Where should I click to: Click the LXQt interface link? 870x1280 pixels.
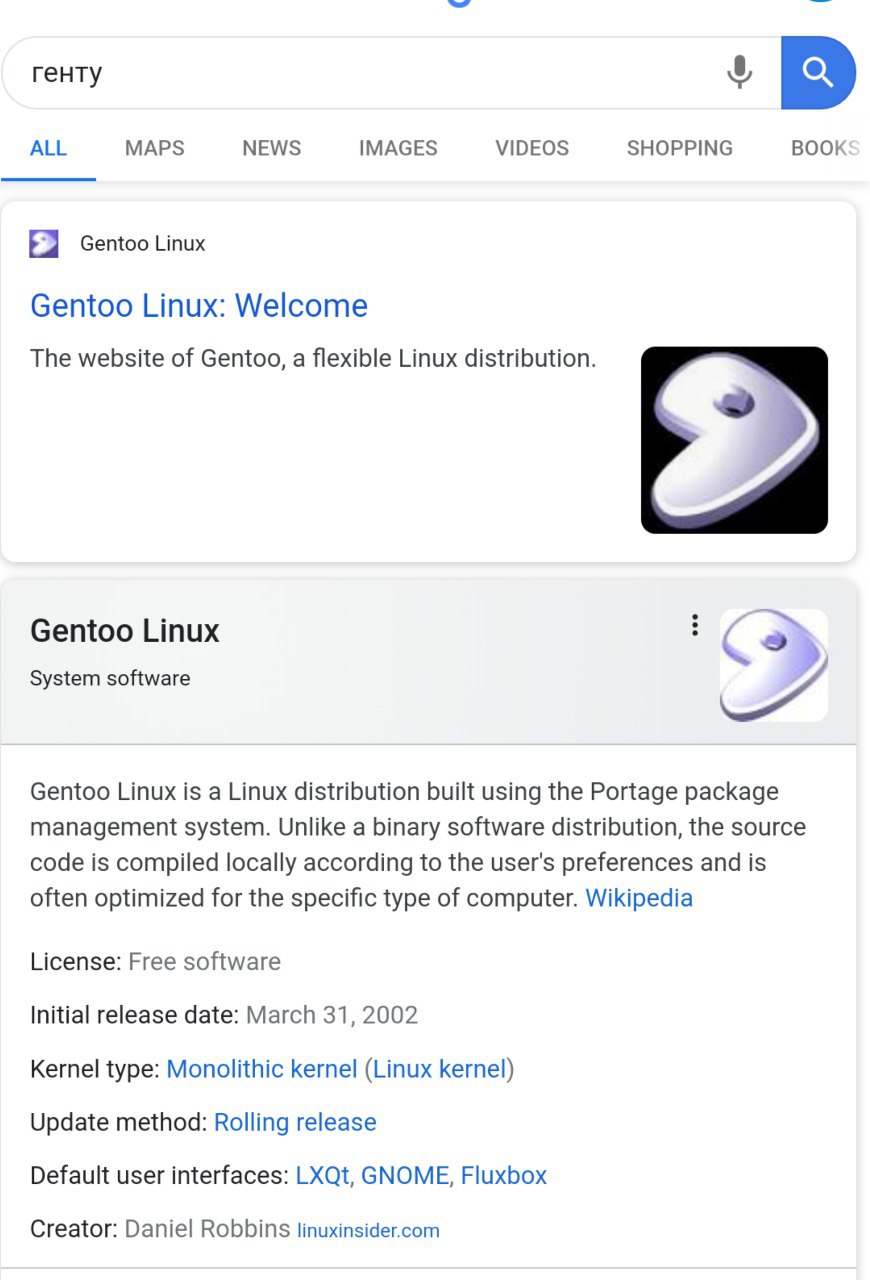[322, 1175]
